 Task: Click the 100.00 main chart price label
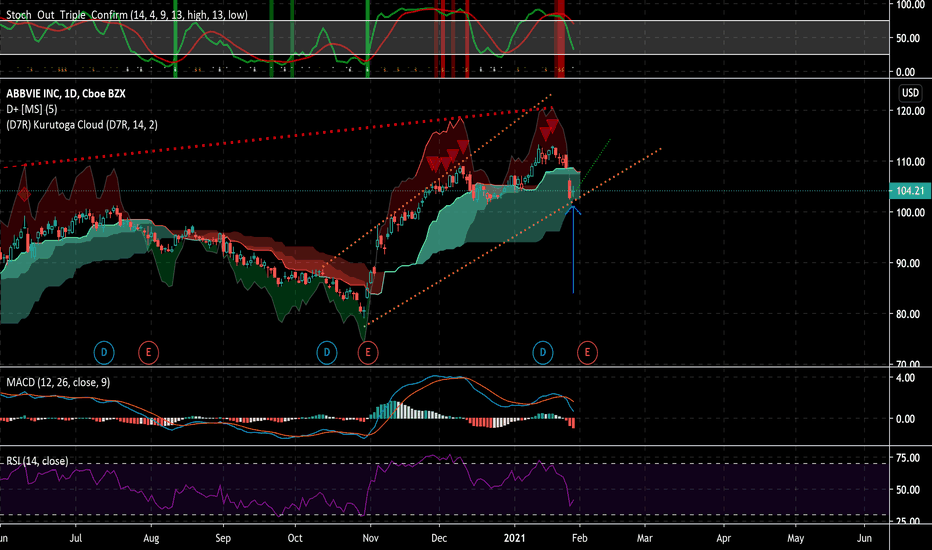tap(910, 213)
